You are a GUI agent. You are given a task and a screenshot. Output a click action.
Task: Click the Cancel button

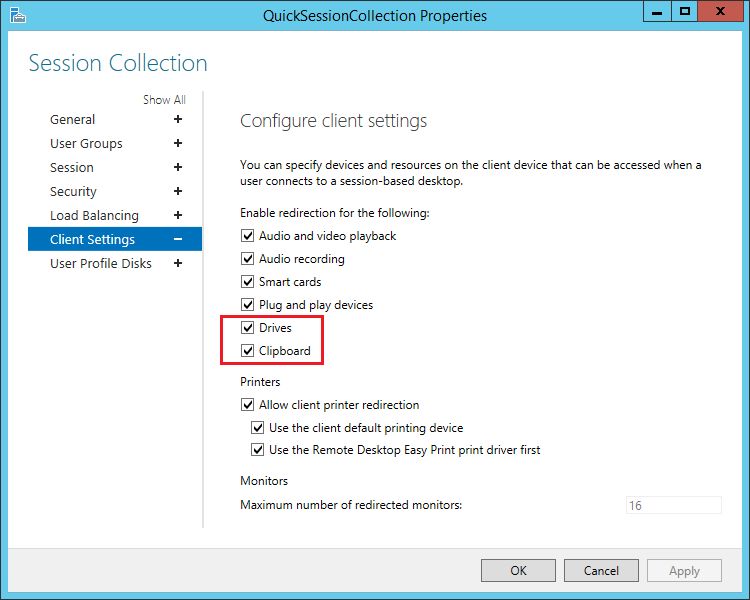[x=601, y=570]
